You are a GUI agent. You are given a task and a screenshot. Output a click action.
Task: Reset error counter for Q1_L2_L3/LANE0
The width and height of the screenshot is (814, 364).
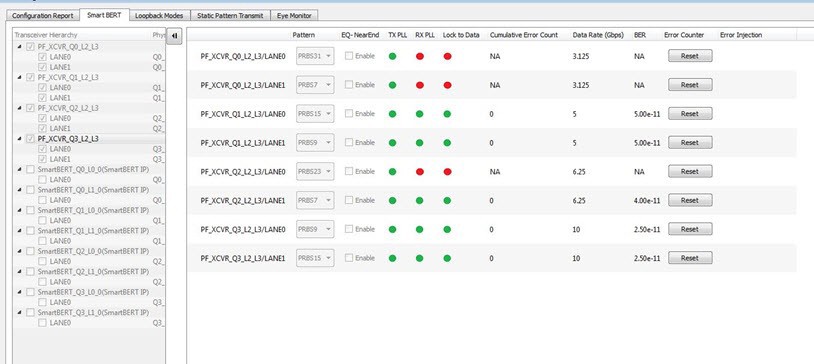click(690, 114)
